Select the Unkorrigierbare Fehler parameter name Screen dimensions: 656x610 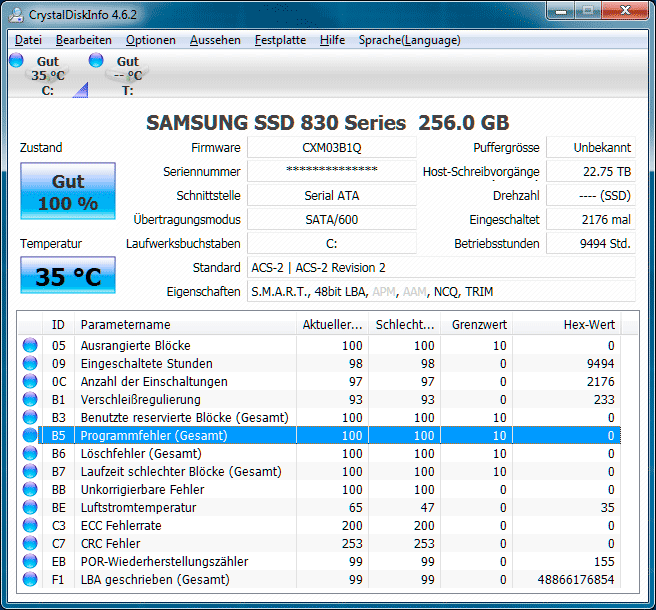[142, 490]
